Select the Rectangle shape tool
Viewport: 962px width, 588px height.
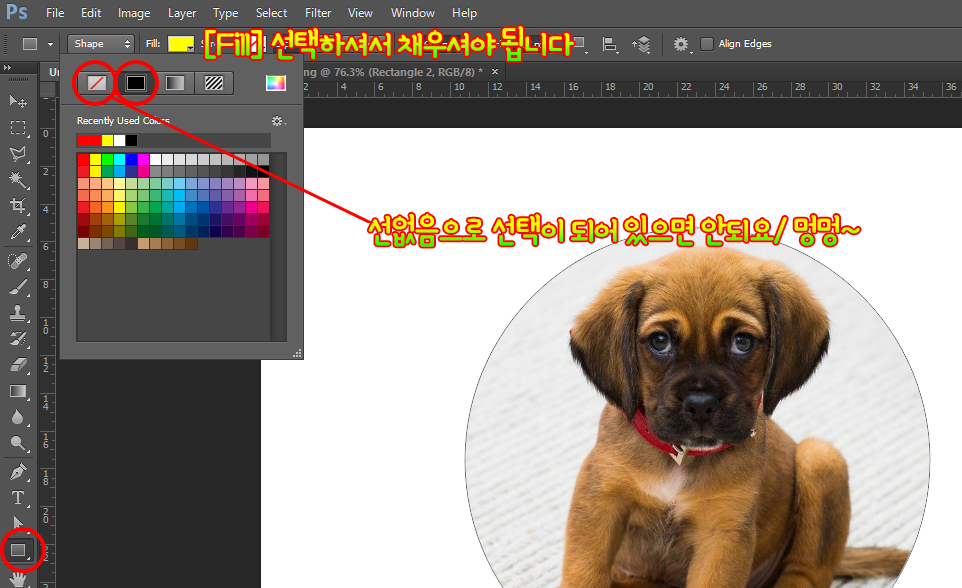(x=18, y=550)
